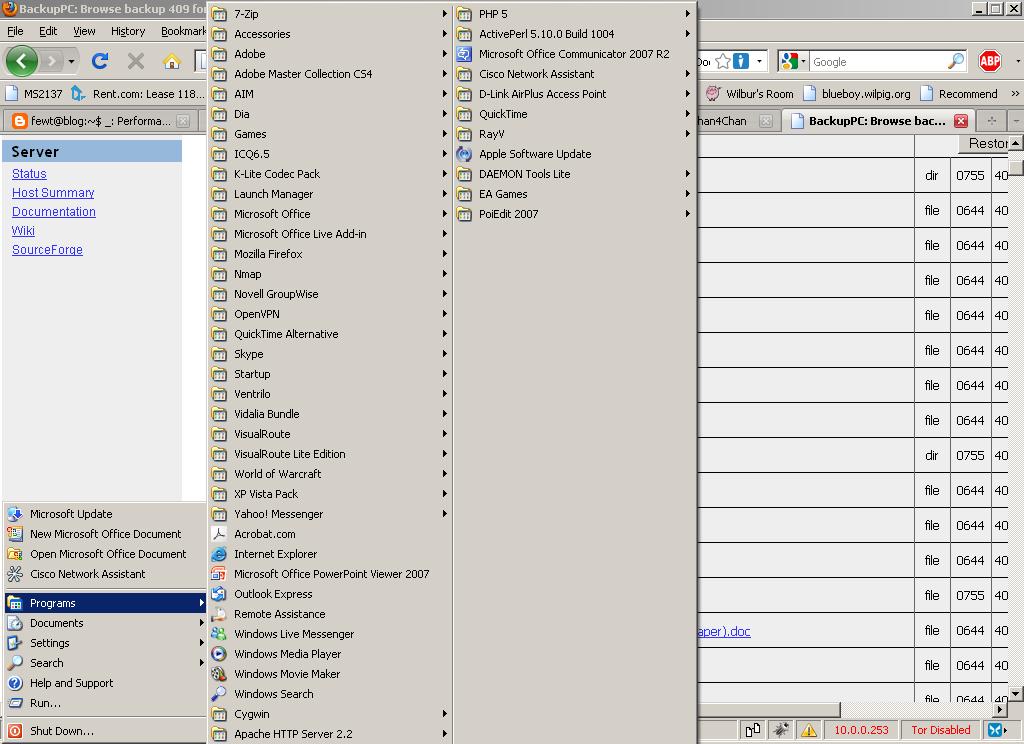This screenshot has height=744, width=1024.
Task: Click the Adblock Plus ABP icon
Action: coord(990,61)
